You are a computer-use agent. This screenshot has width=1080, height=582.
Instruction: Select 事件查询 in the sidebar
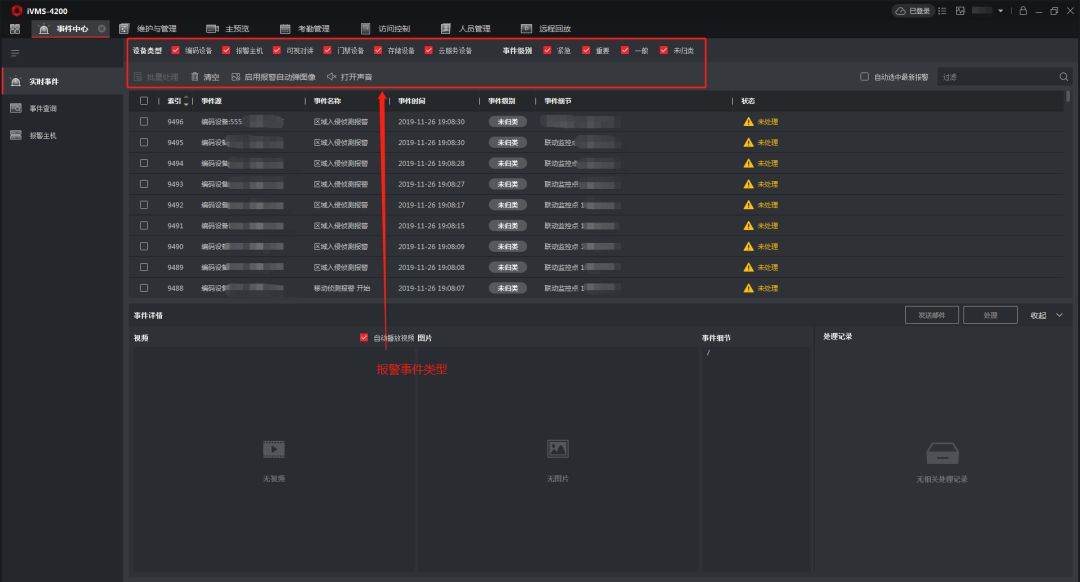pyautogui.click(x=62, y=108)
